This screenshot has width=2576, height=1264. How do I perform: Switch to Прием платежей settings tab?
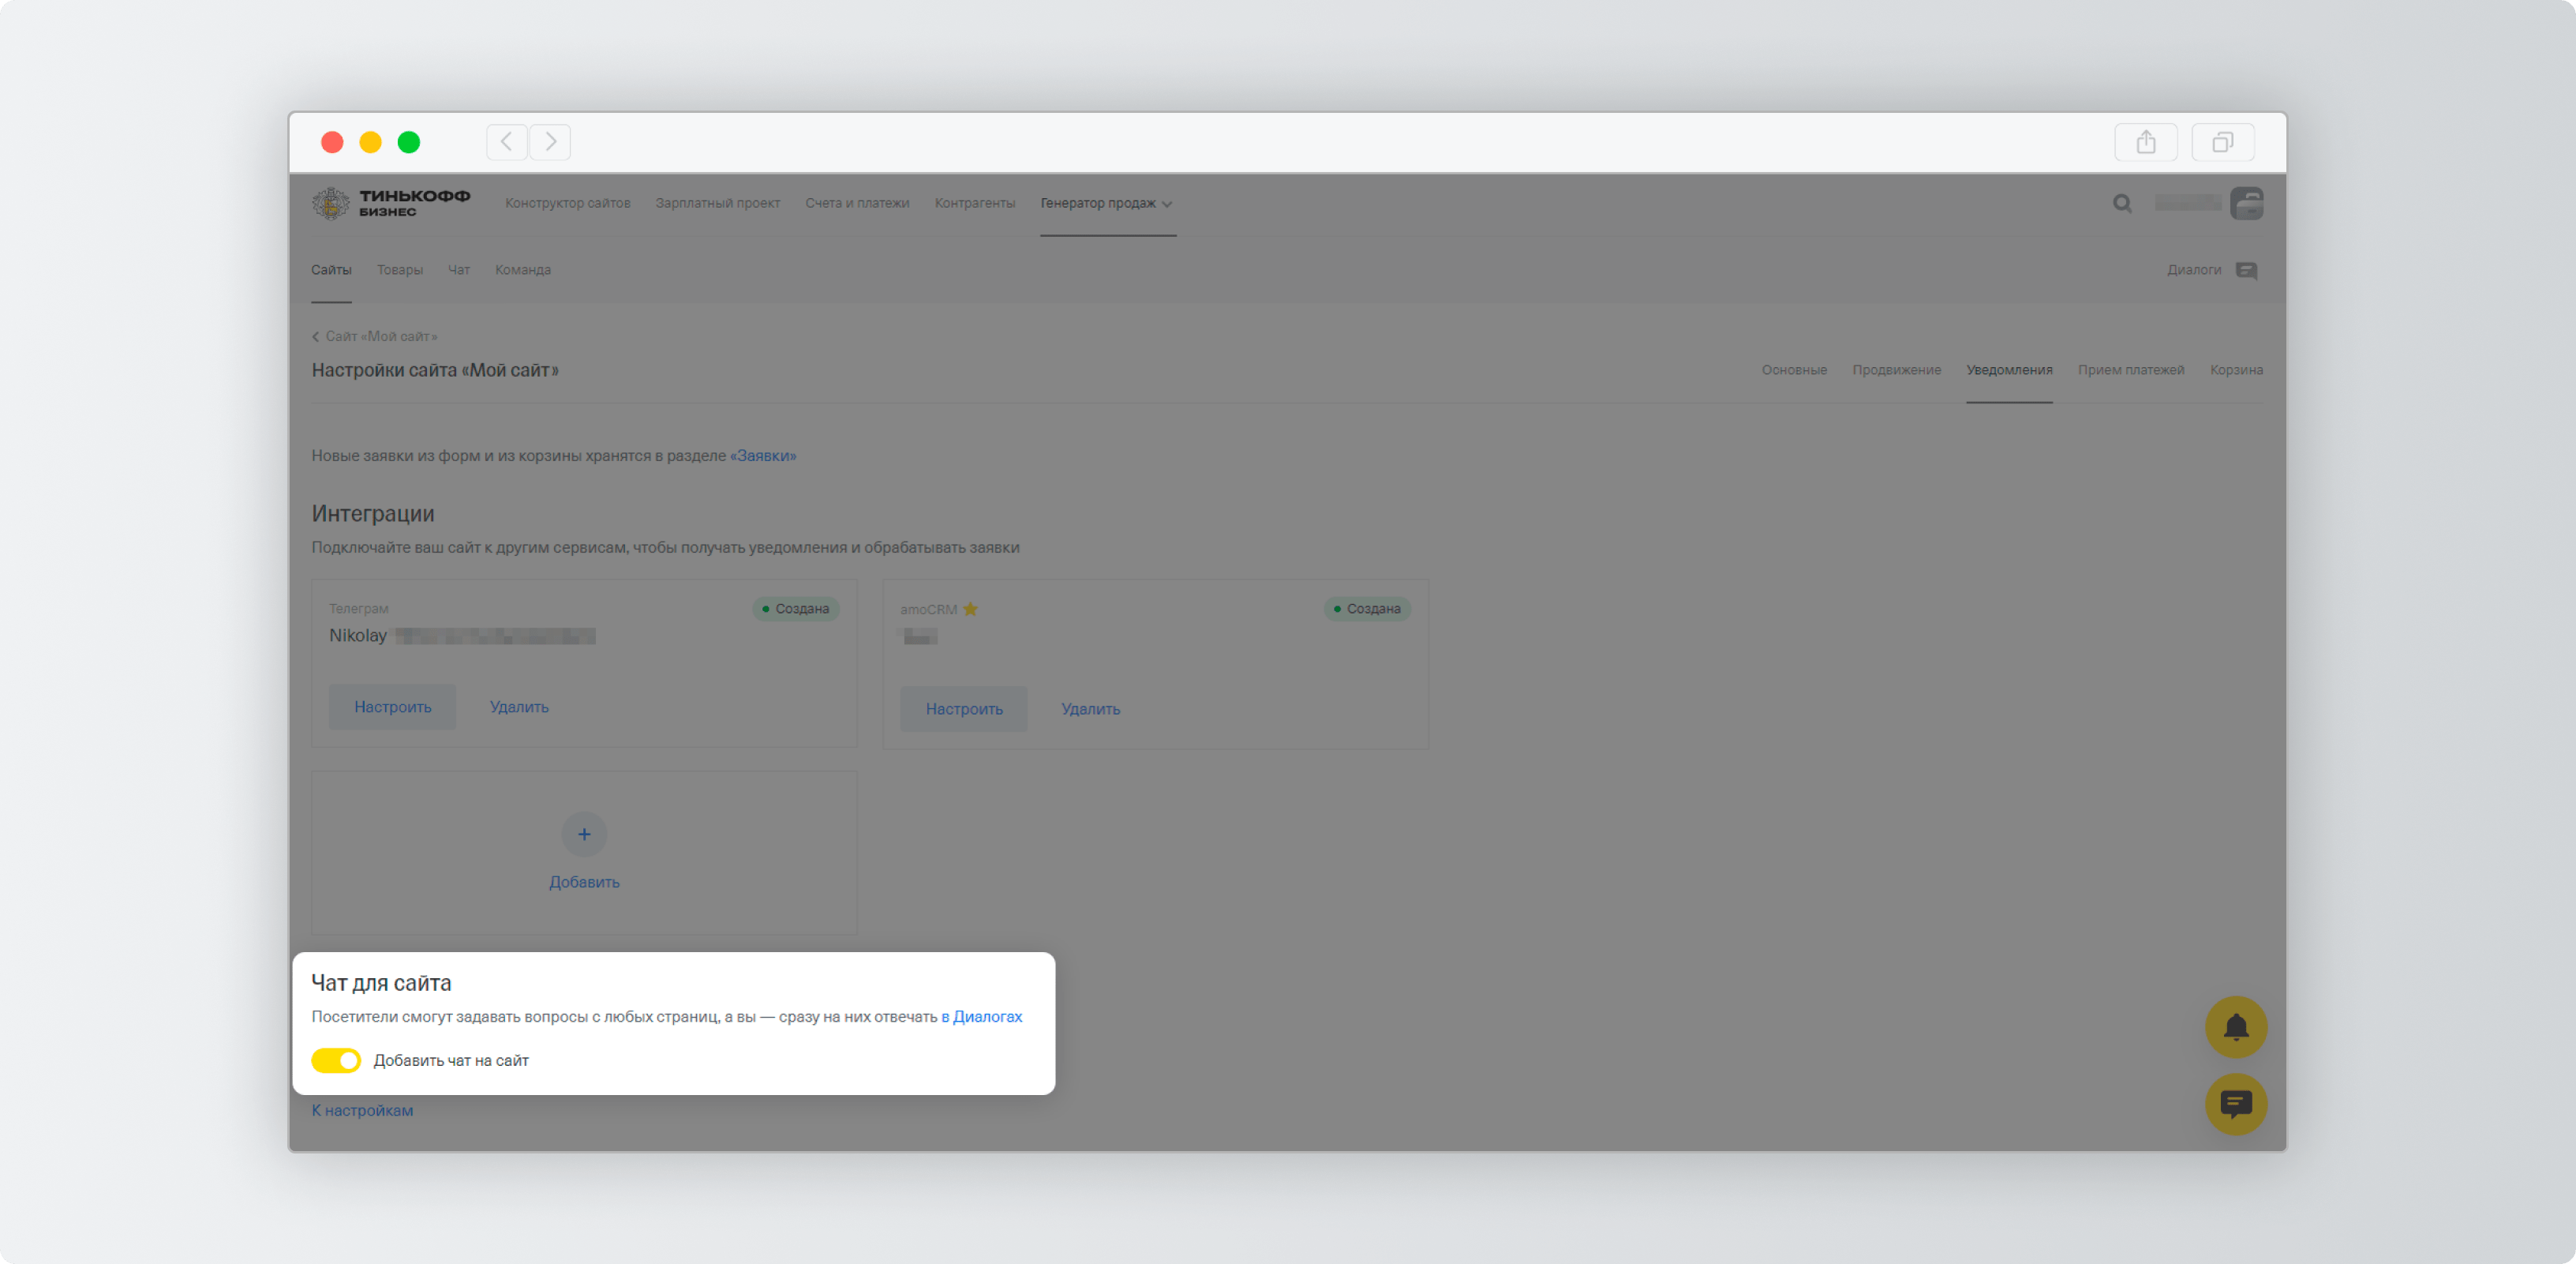coord(2130,370)
